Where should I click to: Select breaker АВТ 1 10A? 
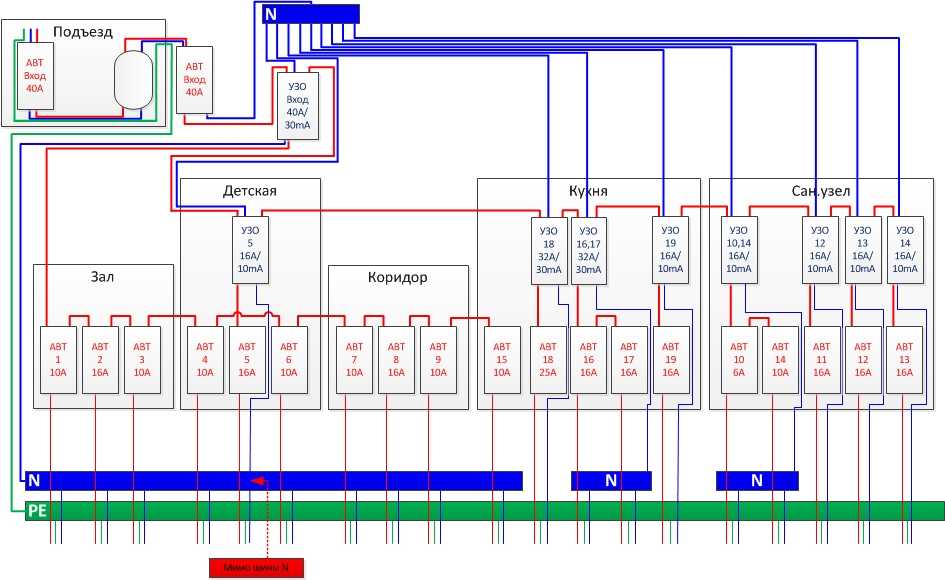coord(58,360)
